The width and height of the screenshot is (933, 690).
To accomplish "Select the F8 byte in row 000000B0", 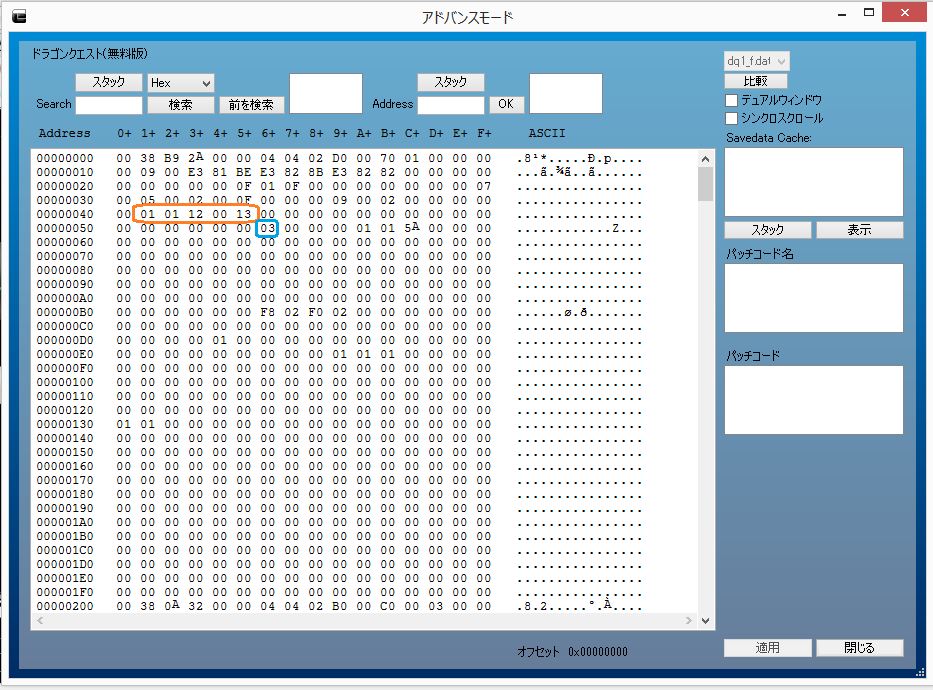I will click(268, 312).
